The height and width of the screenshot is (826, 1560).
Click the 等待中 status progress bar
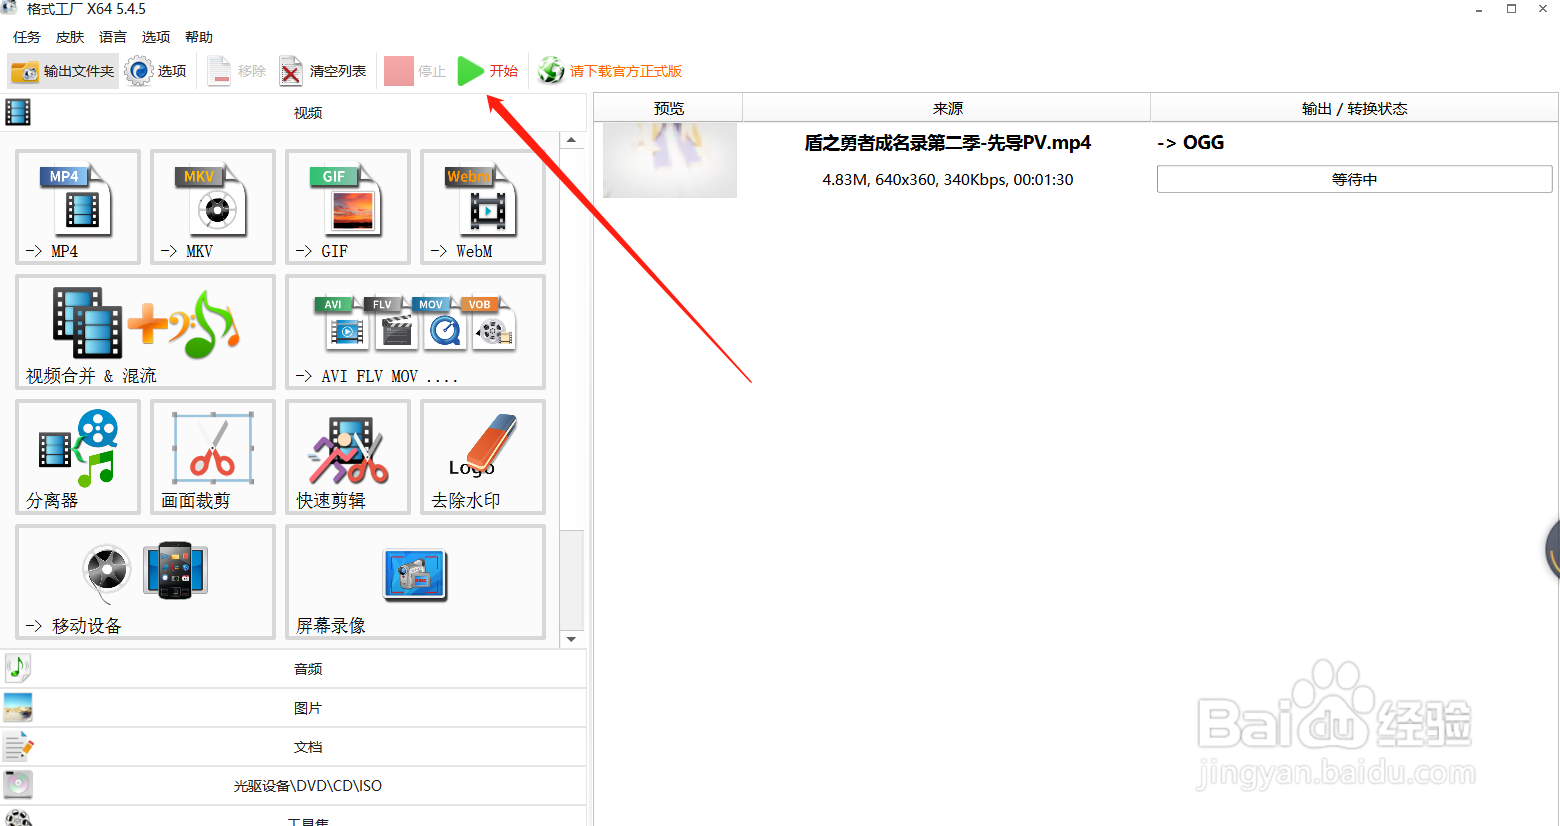click(1354, 179)
